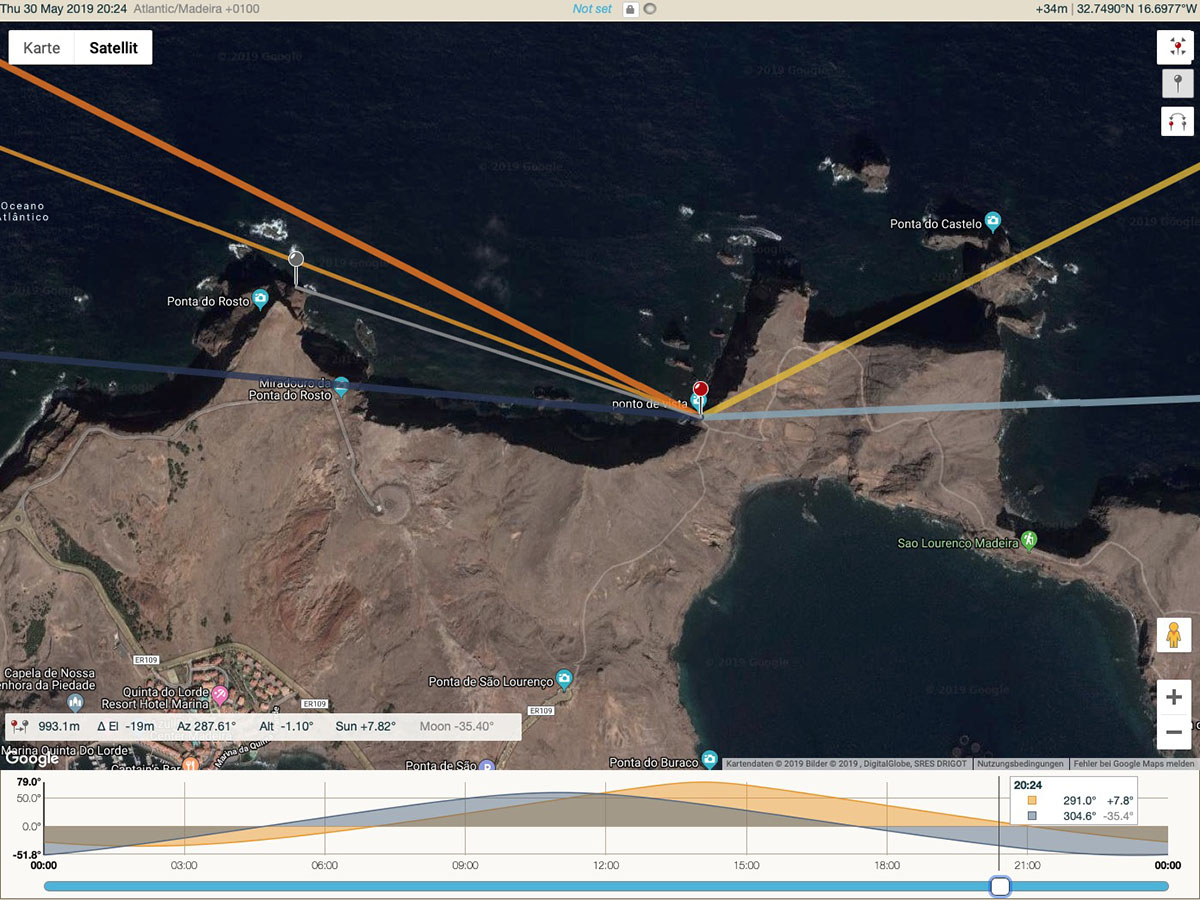1200x900 pixels.
Task: Click the 'Oceano Atlântico' map label
Action: [x=23, y=211]
